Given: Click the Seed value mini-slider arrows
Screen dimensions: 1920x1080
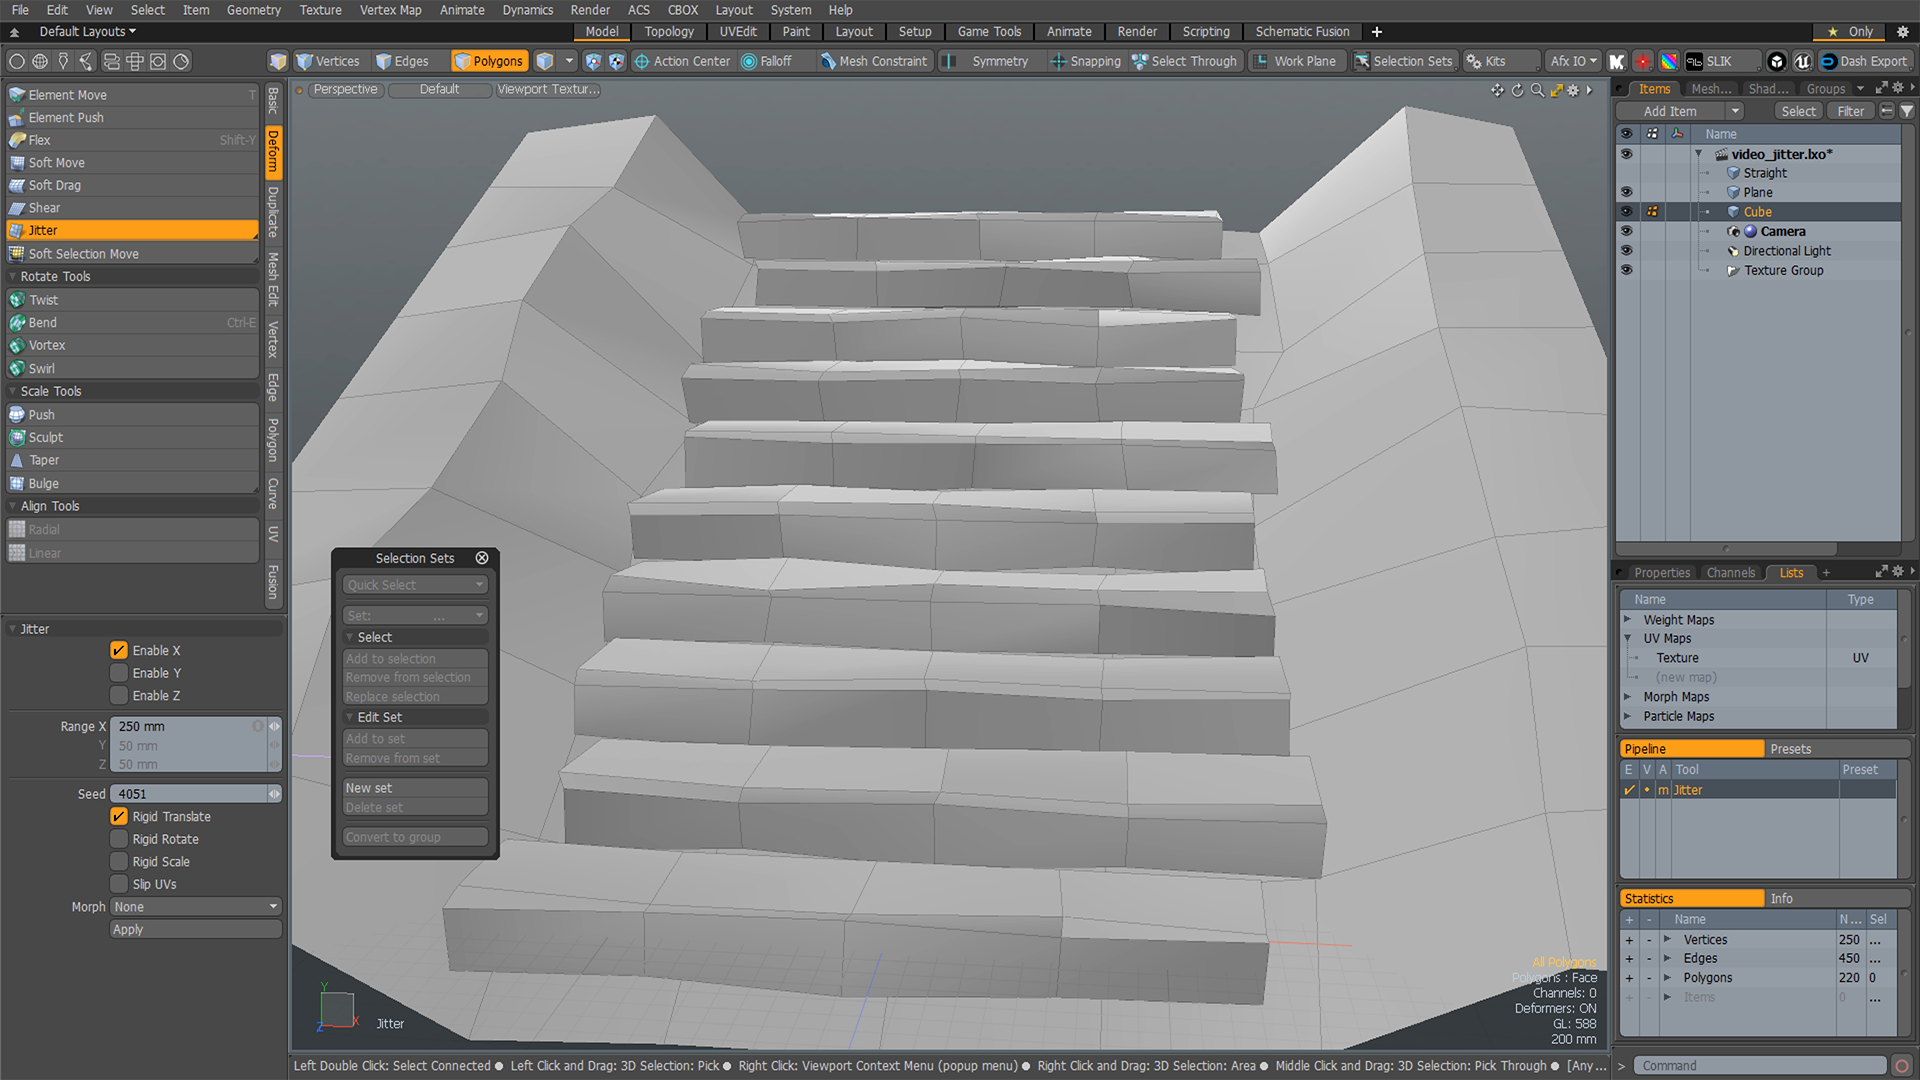Looking at the screenshot, I should (x=275, y=793).
